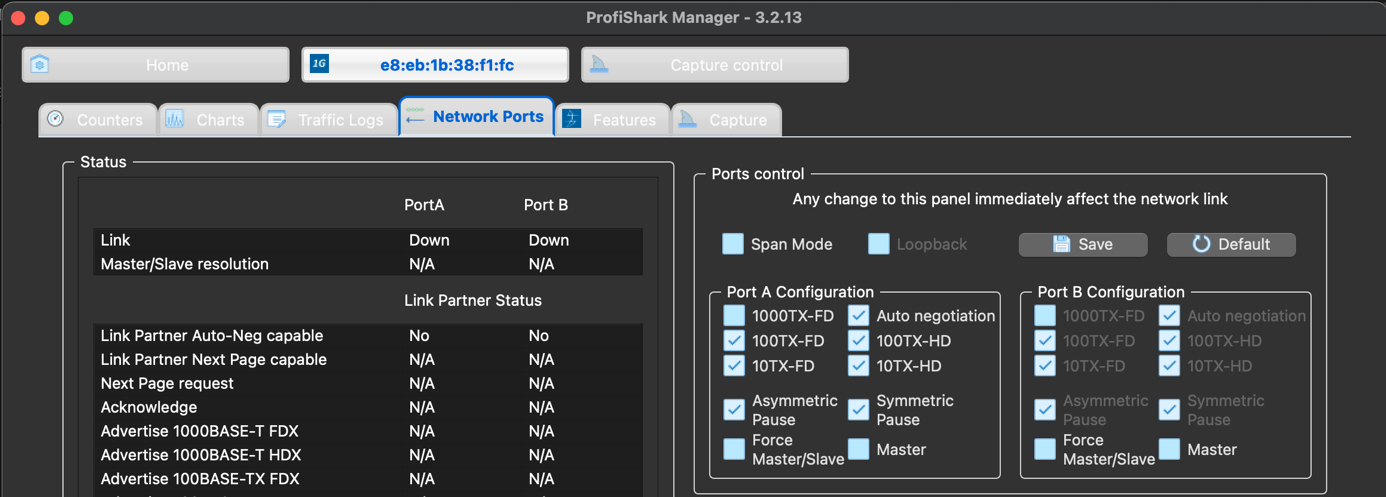Click the shark fin icon in Capture control
Viewport: 1386px width, 497px height.
pyautogui.click(x=600, y=65)
